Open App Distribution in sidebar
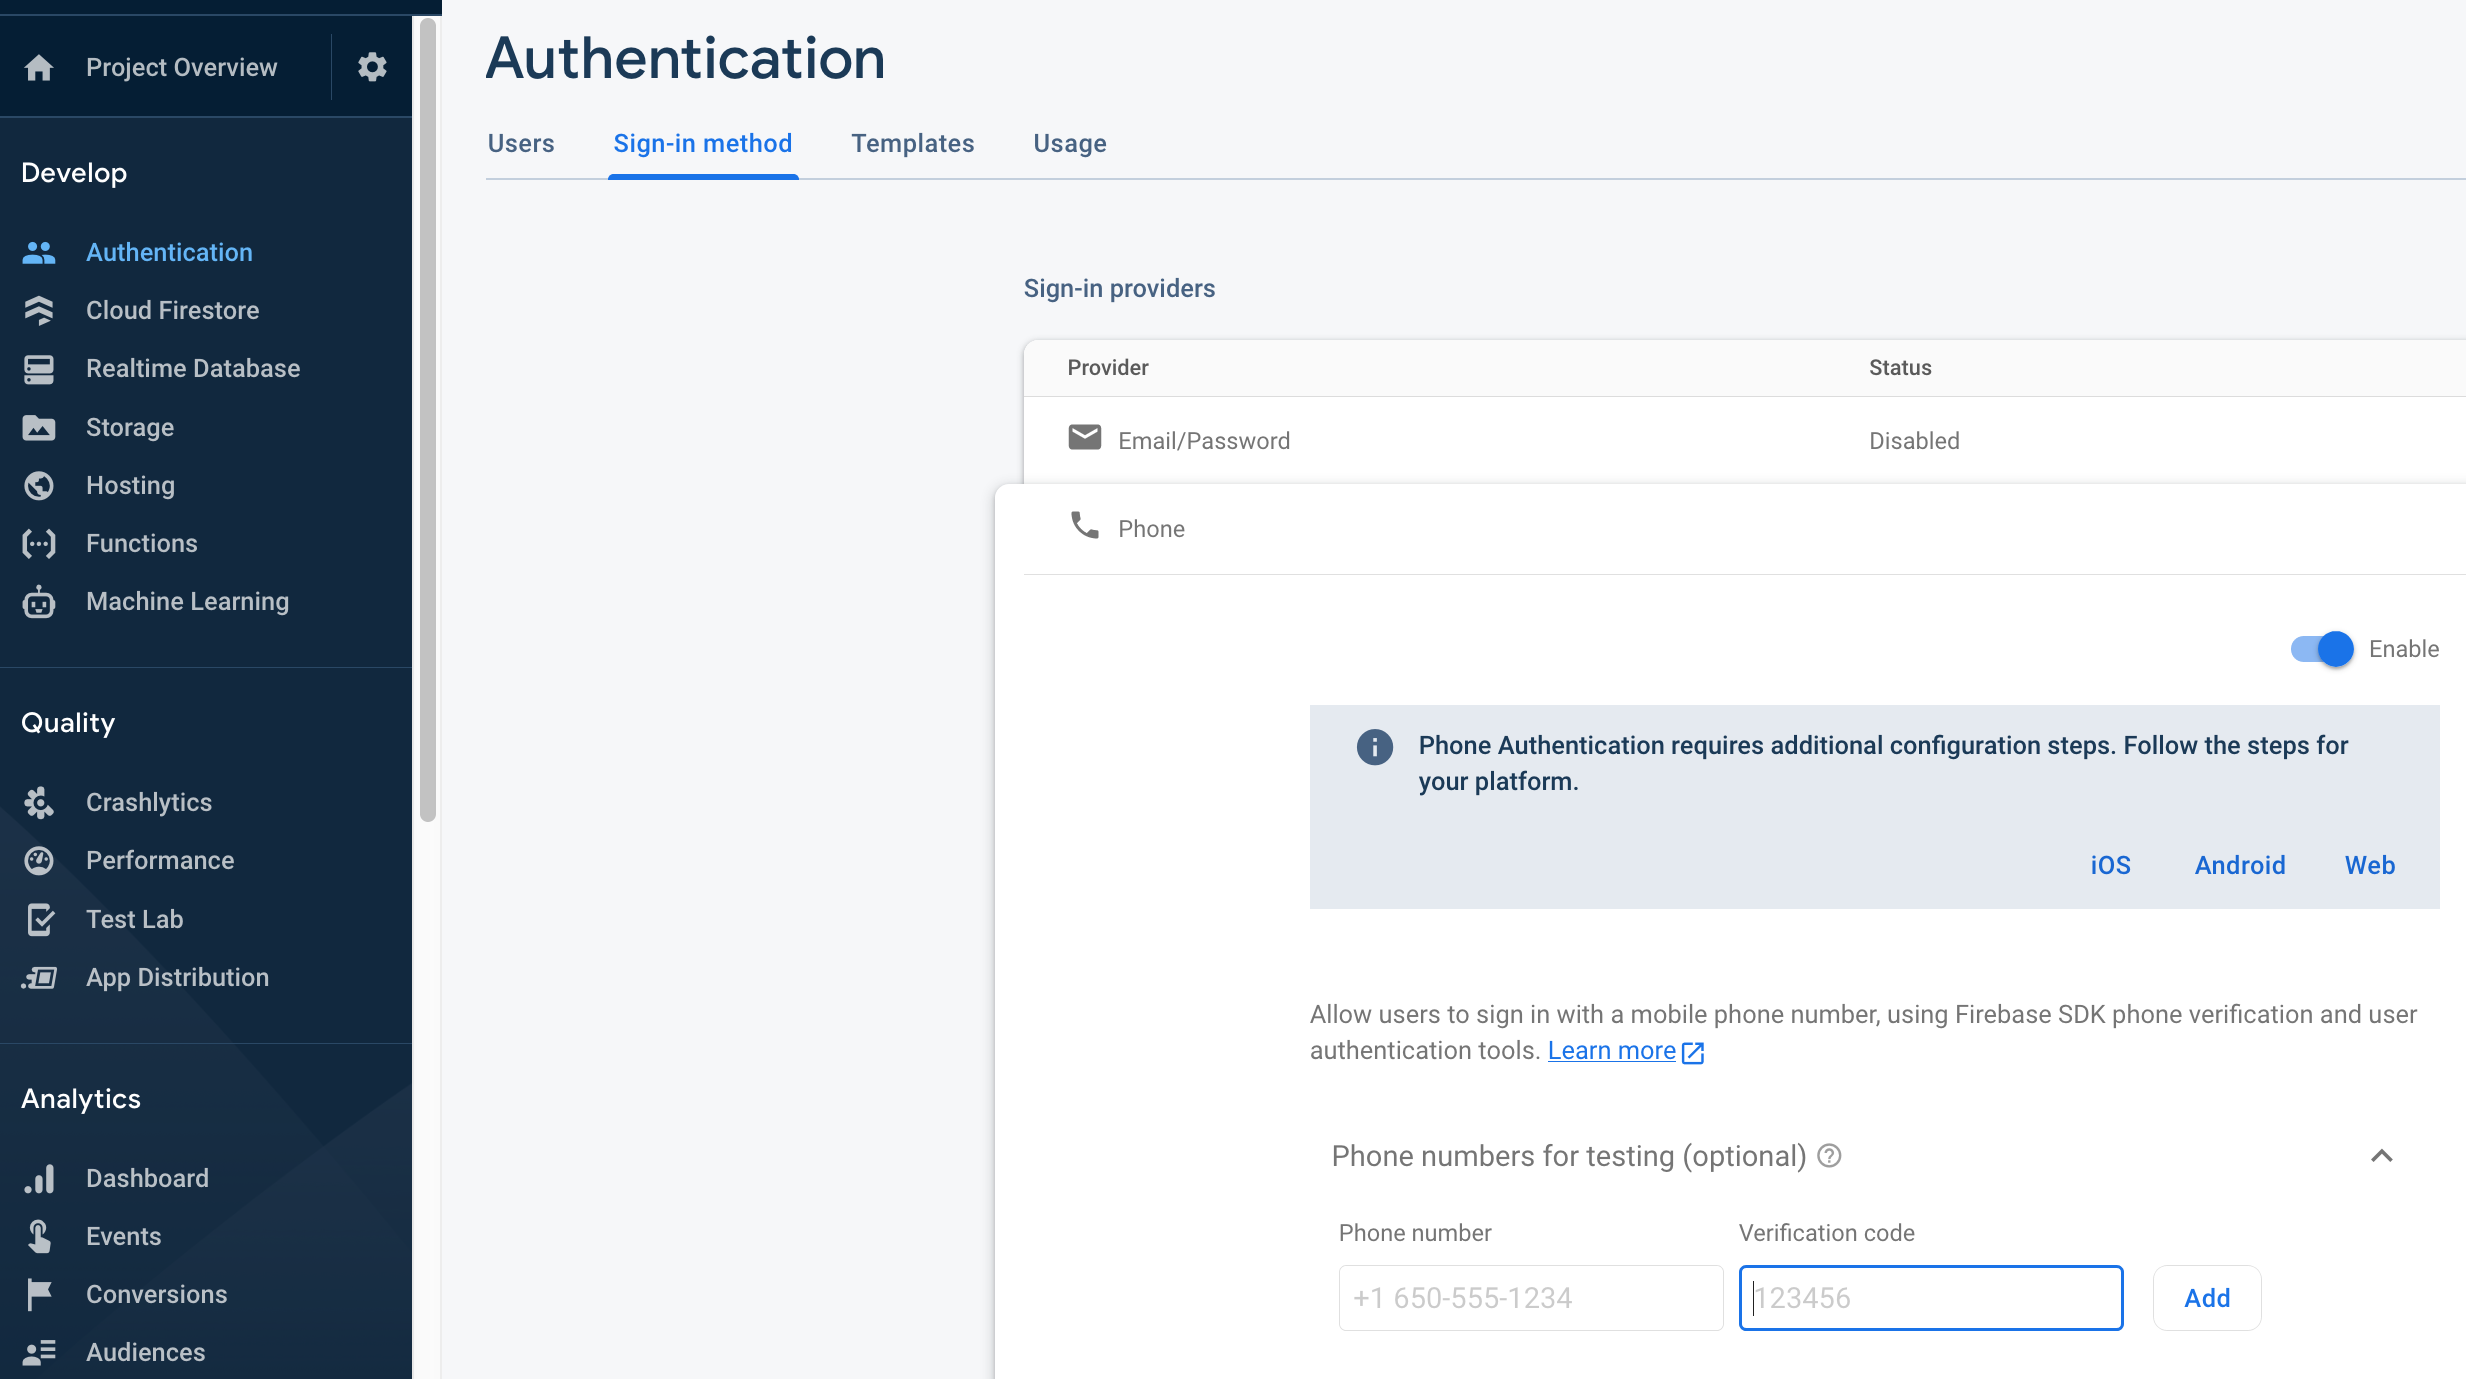Screen dimensions: 2466x1379 177,978
